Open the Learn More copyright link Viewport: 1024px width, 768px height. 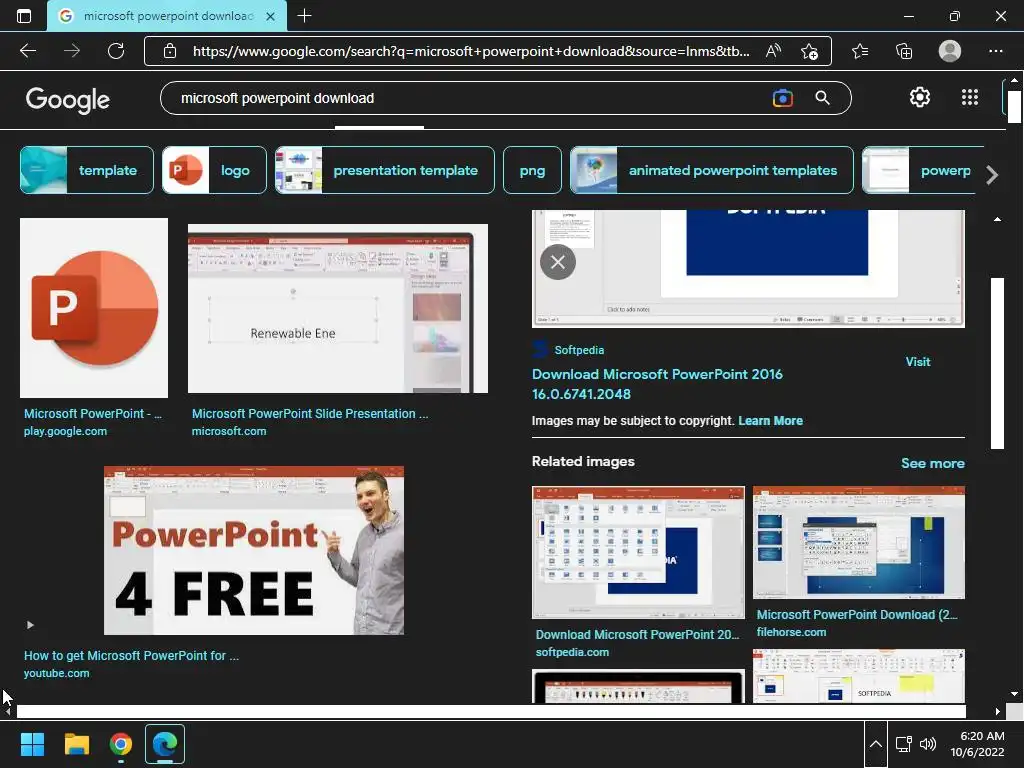point(770,421)
